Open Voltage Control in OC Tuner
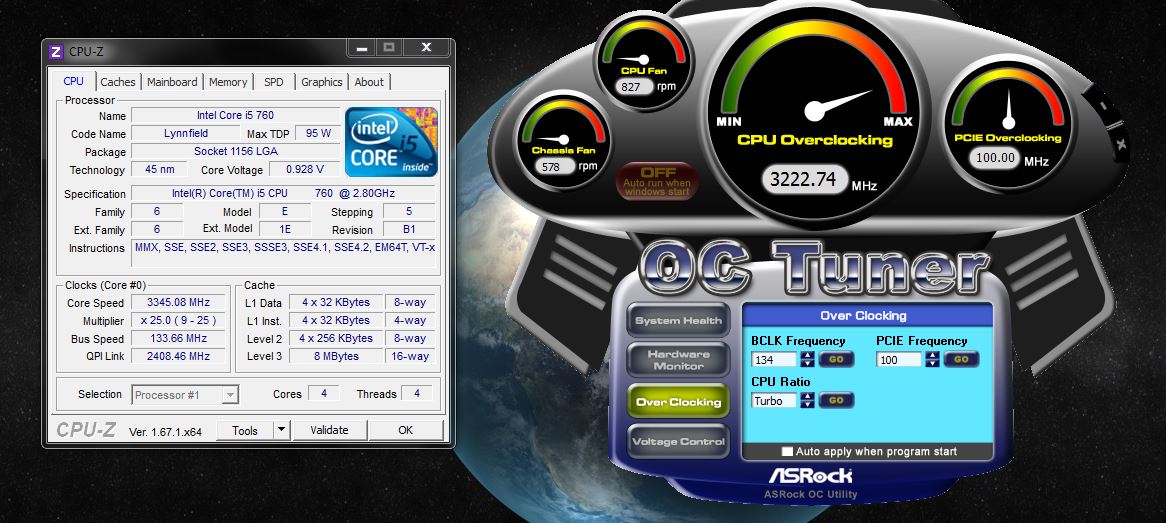This screenshot has height=523, width=1166. [x=677, y=441]
